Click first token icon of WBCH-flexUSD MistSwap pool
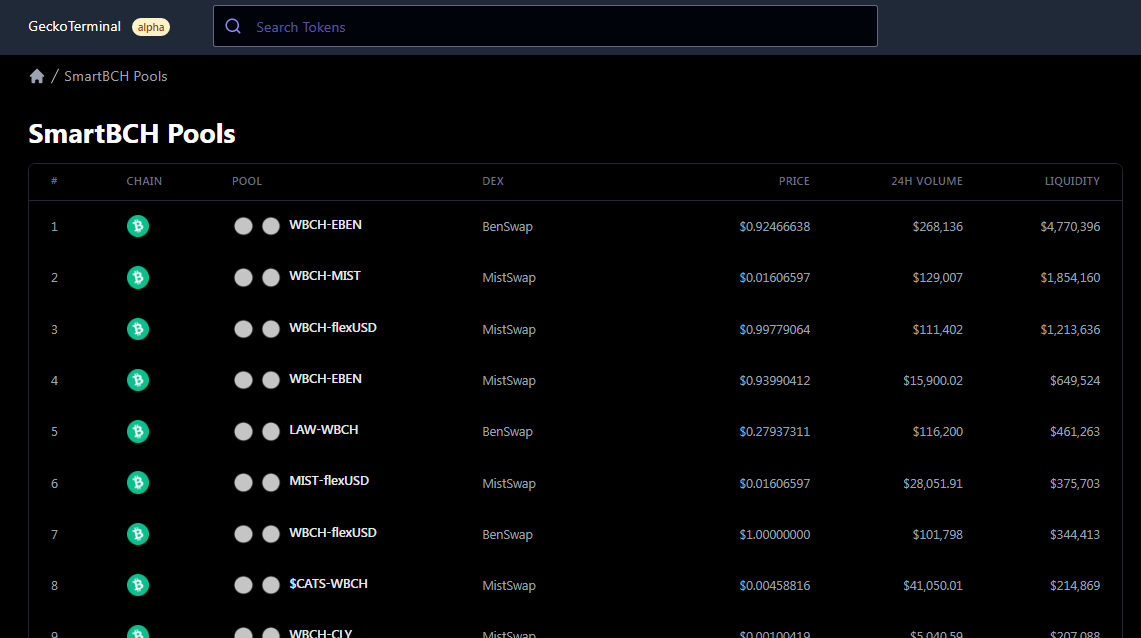This screenshot has height=638, width=1141. (x=243, y=329)
